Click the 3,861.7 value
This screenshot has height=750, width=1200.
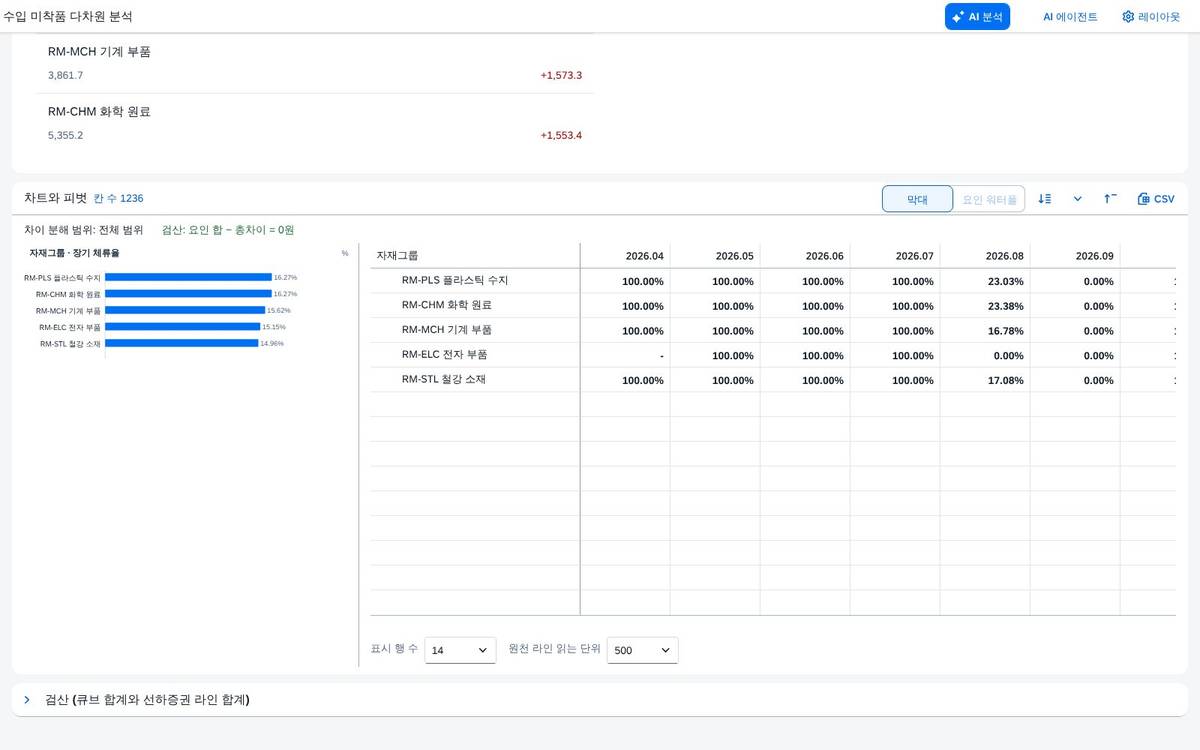coord(66,75)
